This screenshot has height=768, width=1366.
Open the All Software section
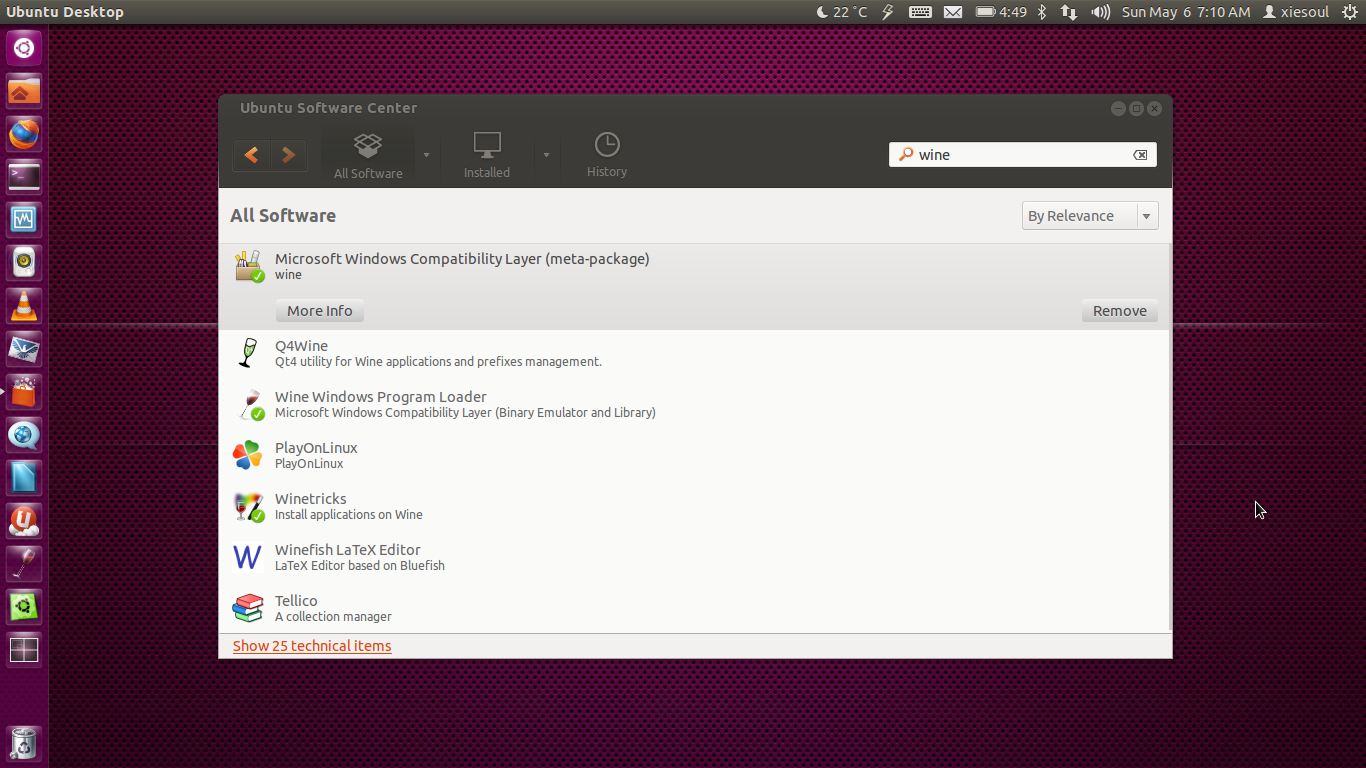(x=368, y=156)
